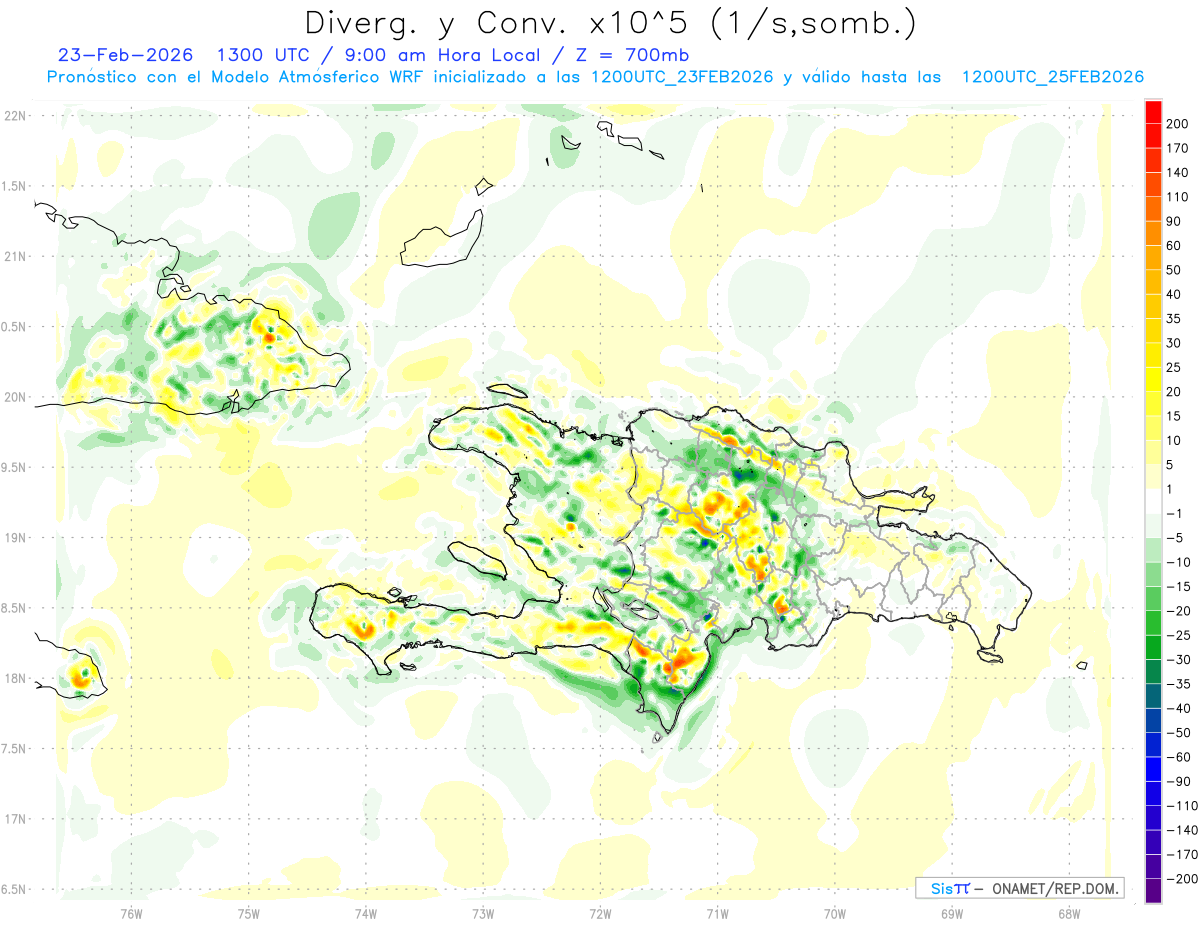Click the '-25' colorbar label

(x=1181, y=636)
